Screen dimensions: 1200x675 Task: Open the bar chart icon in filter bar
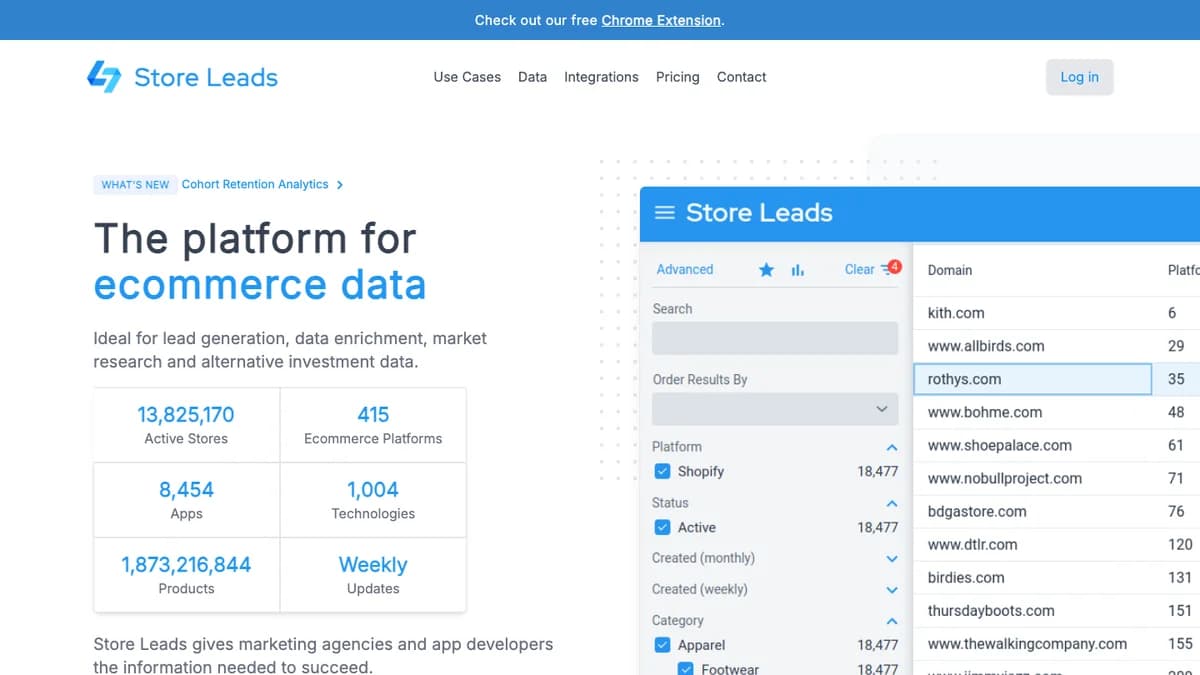pyautogui.click(x=797, y=270)
